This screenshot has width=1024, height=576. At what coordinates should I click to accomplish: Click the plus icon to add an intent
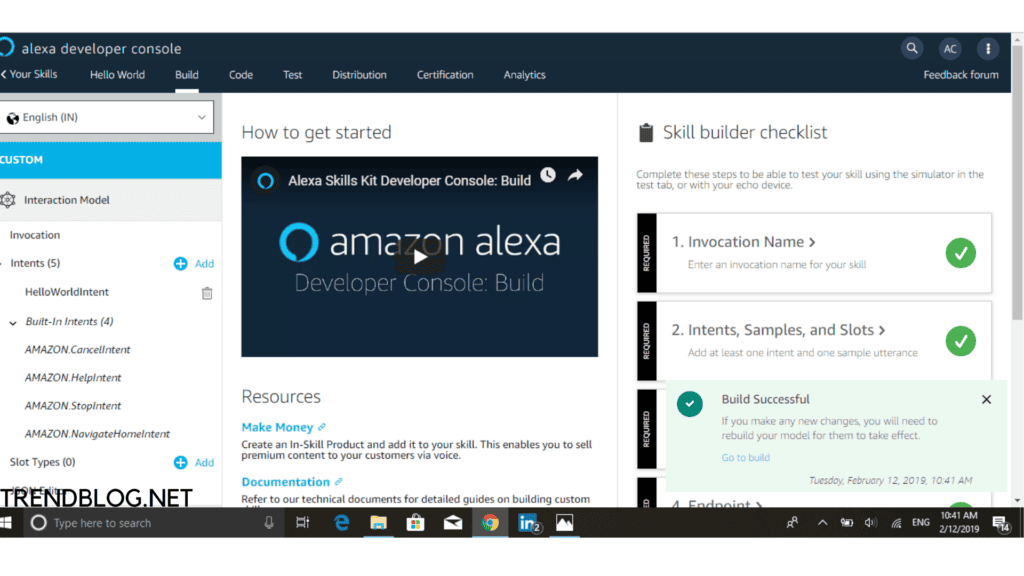180,264
